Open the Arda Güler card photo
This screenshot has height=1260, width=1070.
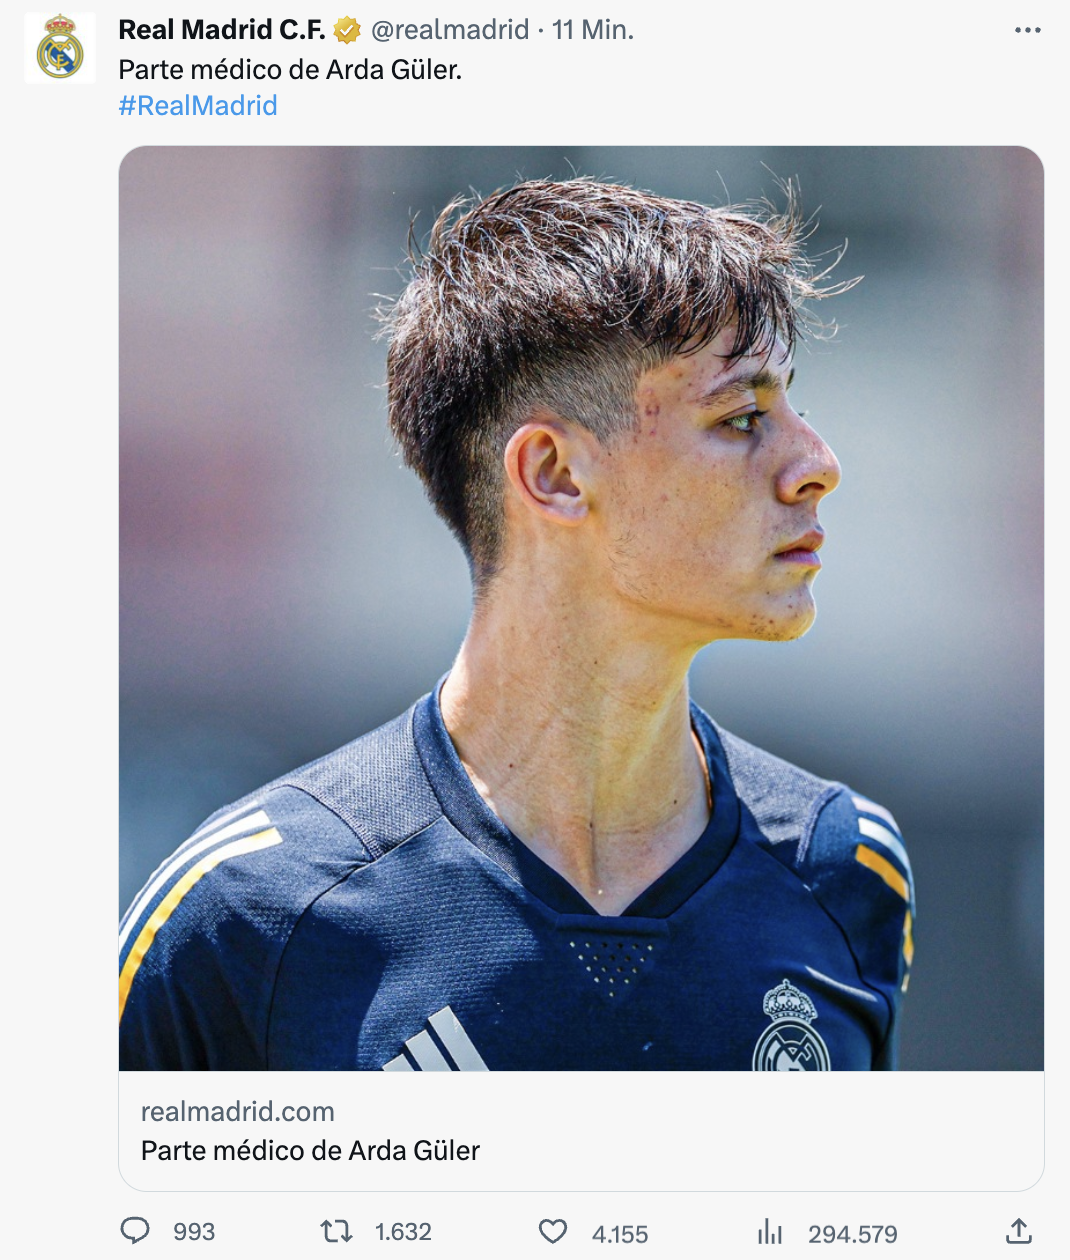pos(581,608)
